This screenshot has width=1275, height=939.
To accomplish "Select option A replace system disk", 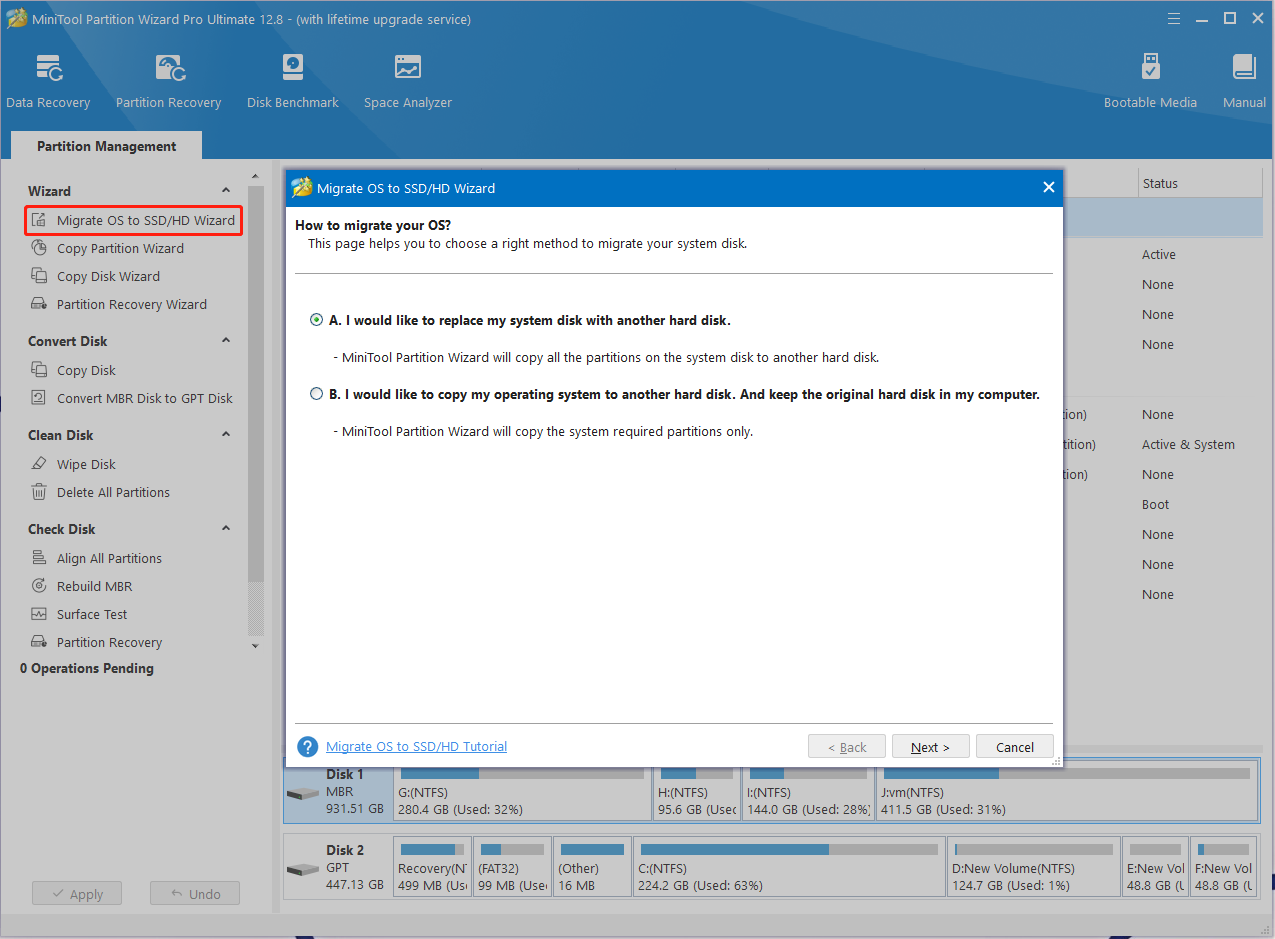I will [317, 320].
